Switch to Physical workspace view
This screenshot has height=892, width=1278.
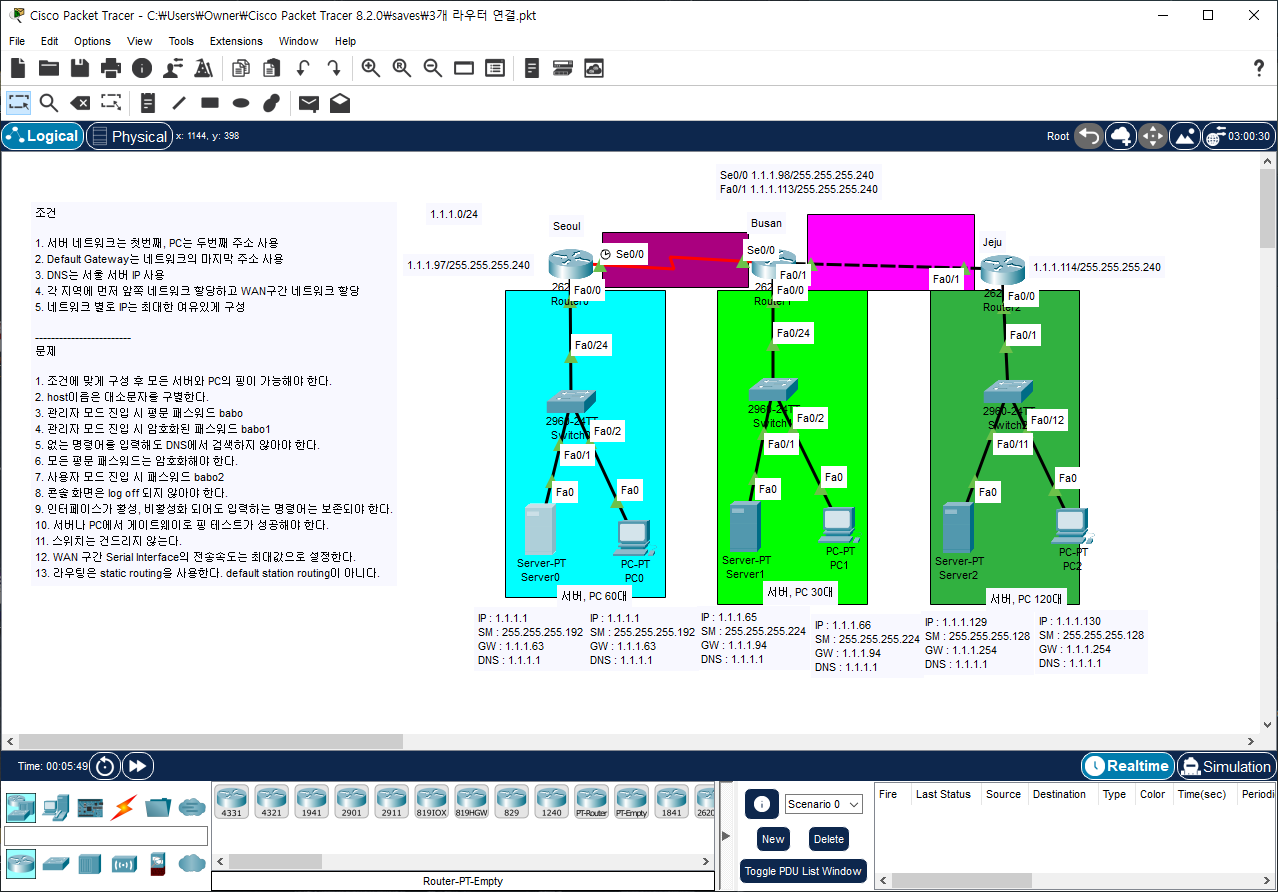click(x=129, y=136)
